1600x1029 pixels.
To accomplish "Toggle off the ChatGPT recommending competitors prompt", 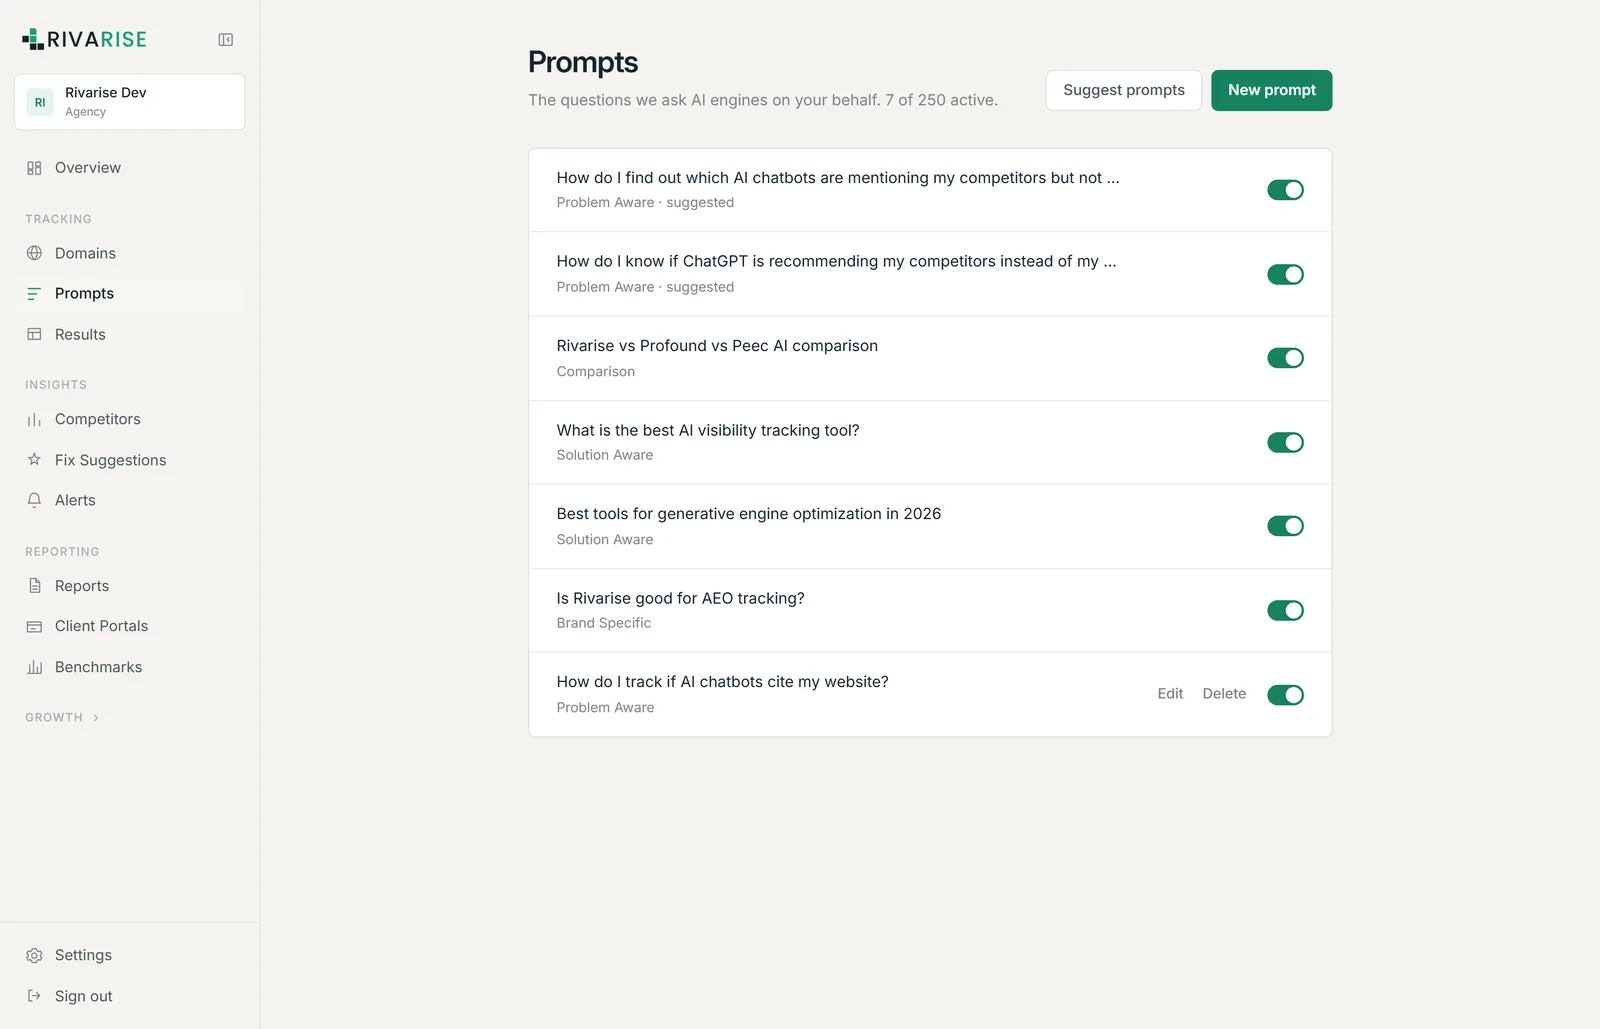I will click(1285, 274).
